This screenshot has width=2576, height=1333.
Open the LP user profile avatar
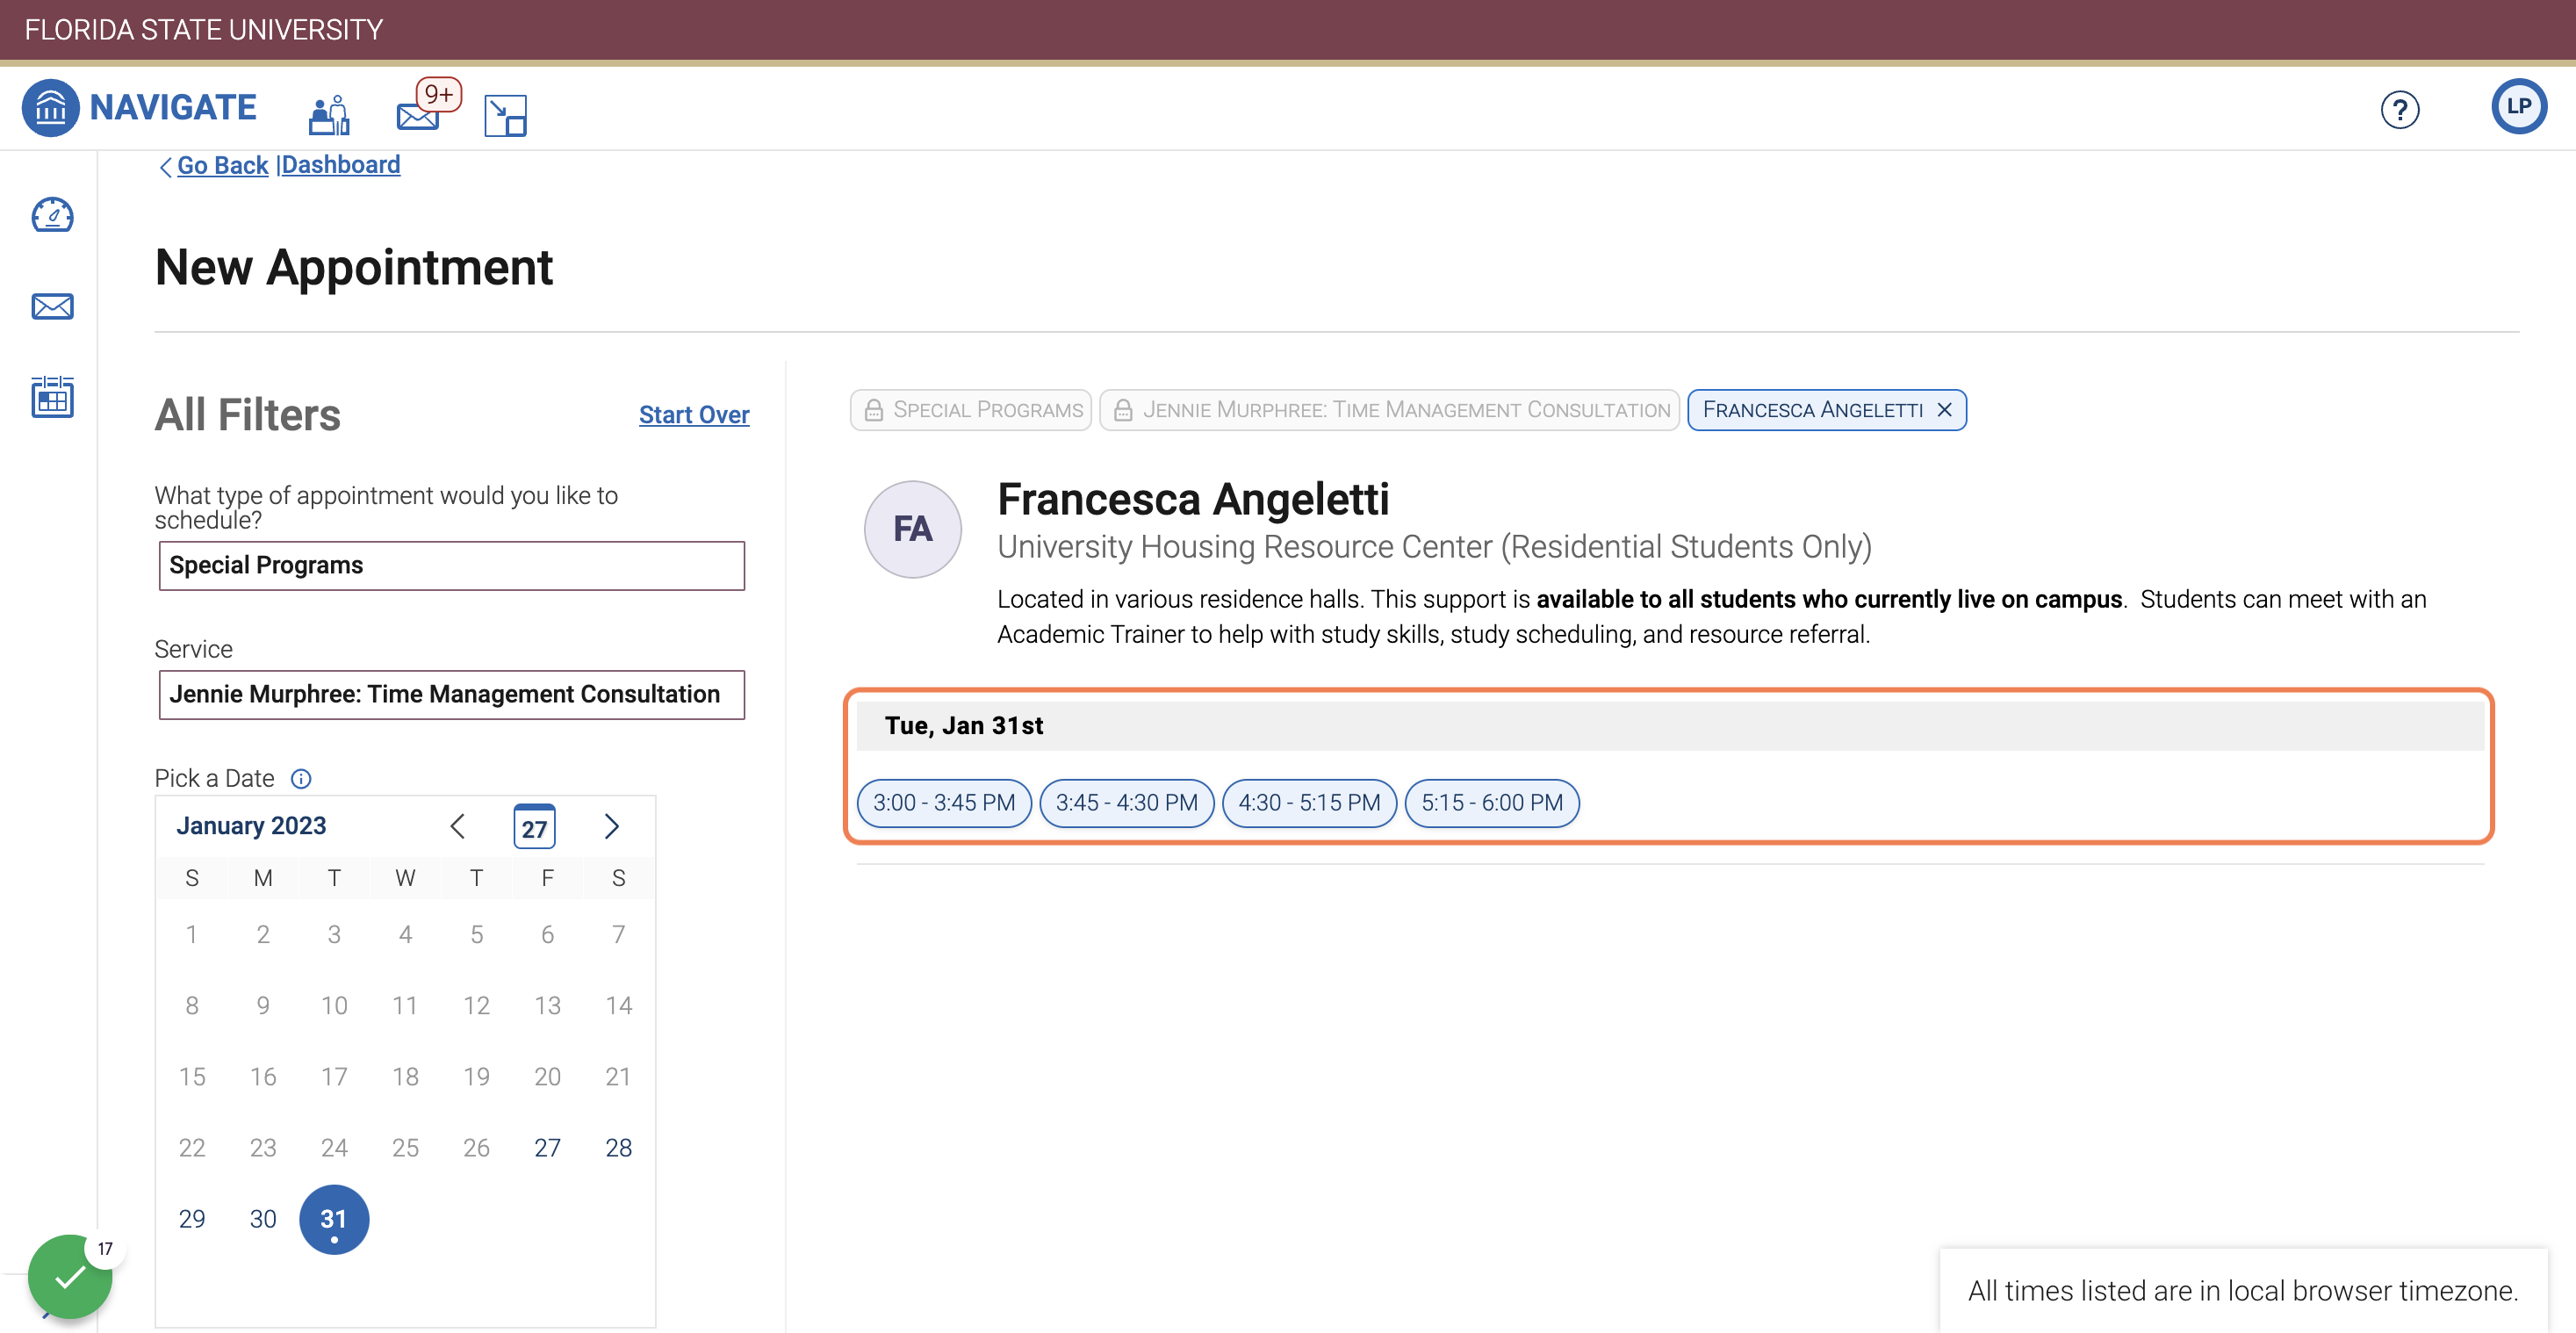(2518, 106)
